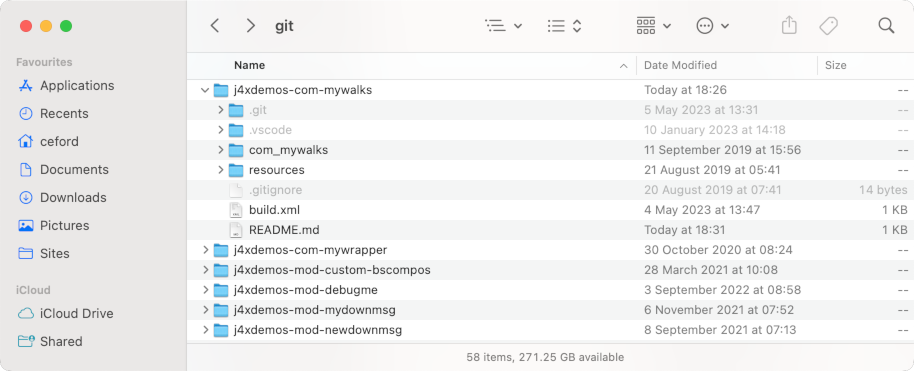Click the green full-screen window button
Image resolution: width=914 pixels, height=371 pixels.
(66, 26)
